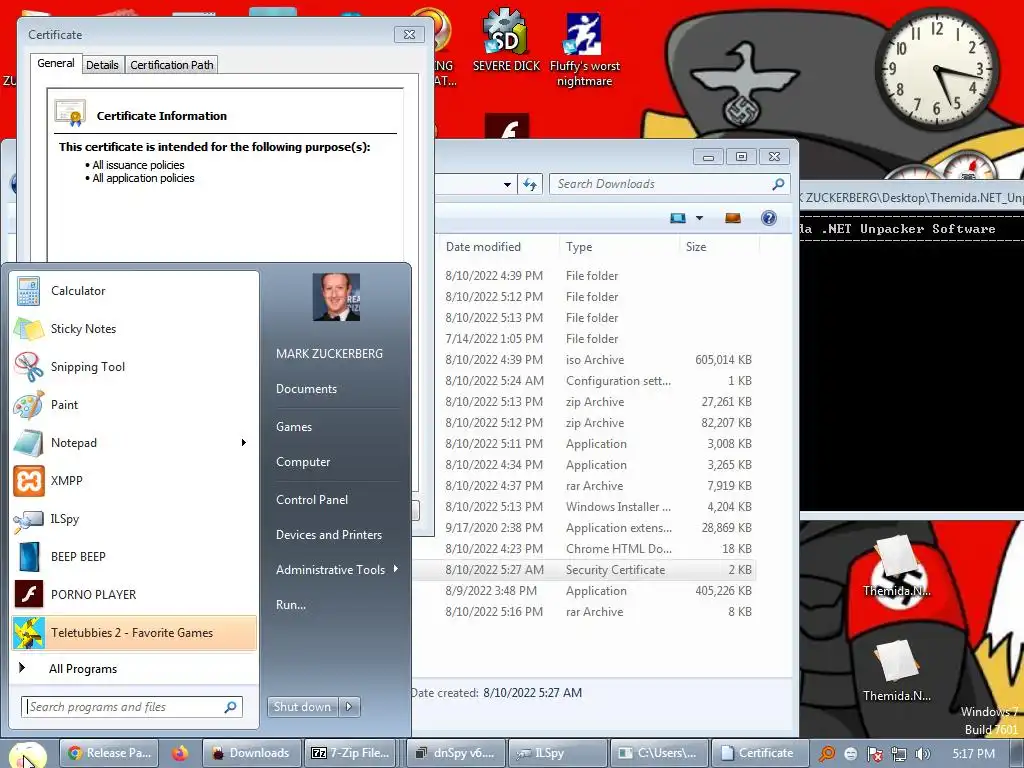Open Action Center flag tray icon
Screen dimensions: 1024x768
tap(874, 754)
